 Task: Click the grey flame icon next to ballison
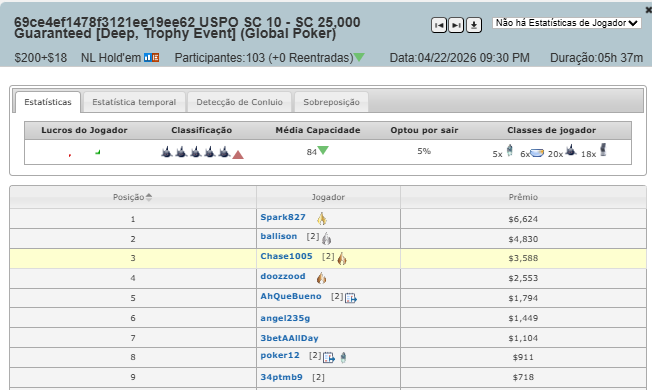pos(326,238)
